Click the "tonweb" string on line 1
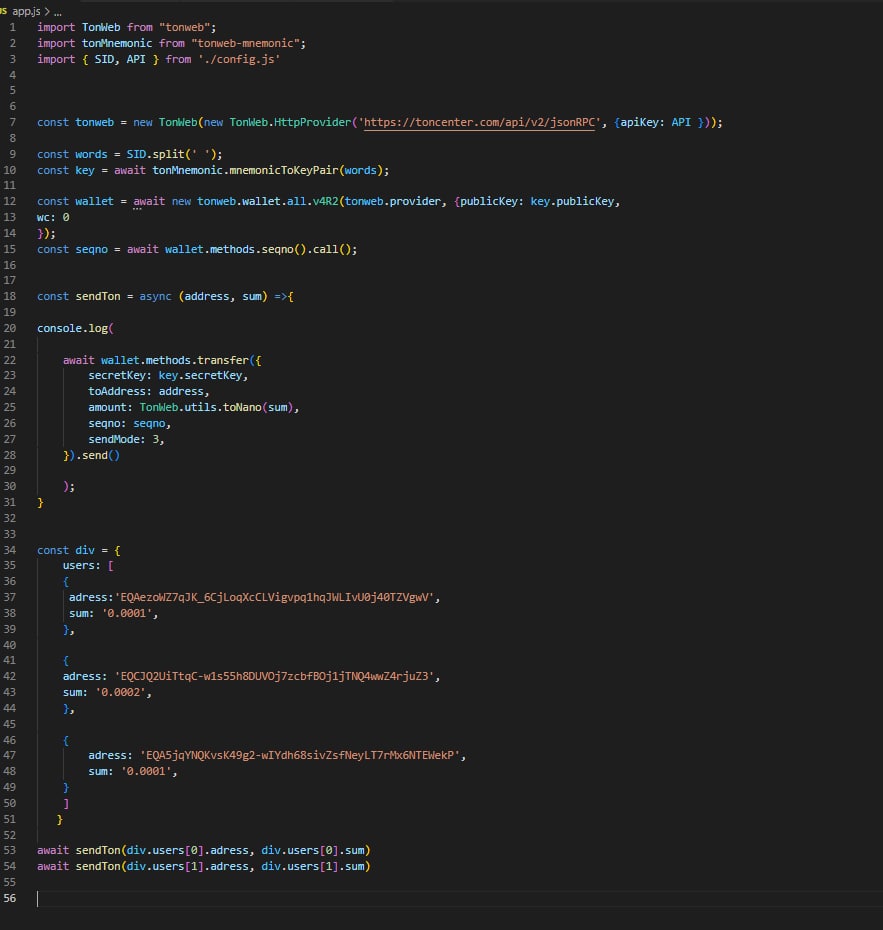The height and width of the screenshot is (930, 883). coord(187,27)
